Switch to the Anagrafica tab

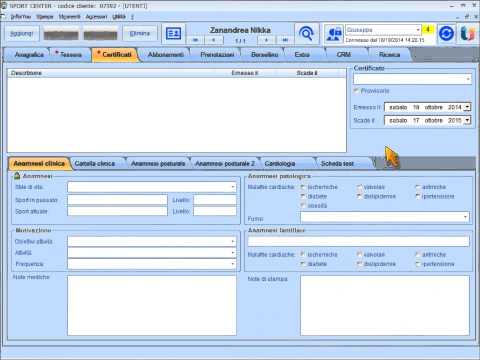[29, 55]
